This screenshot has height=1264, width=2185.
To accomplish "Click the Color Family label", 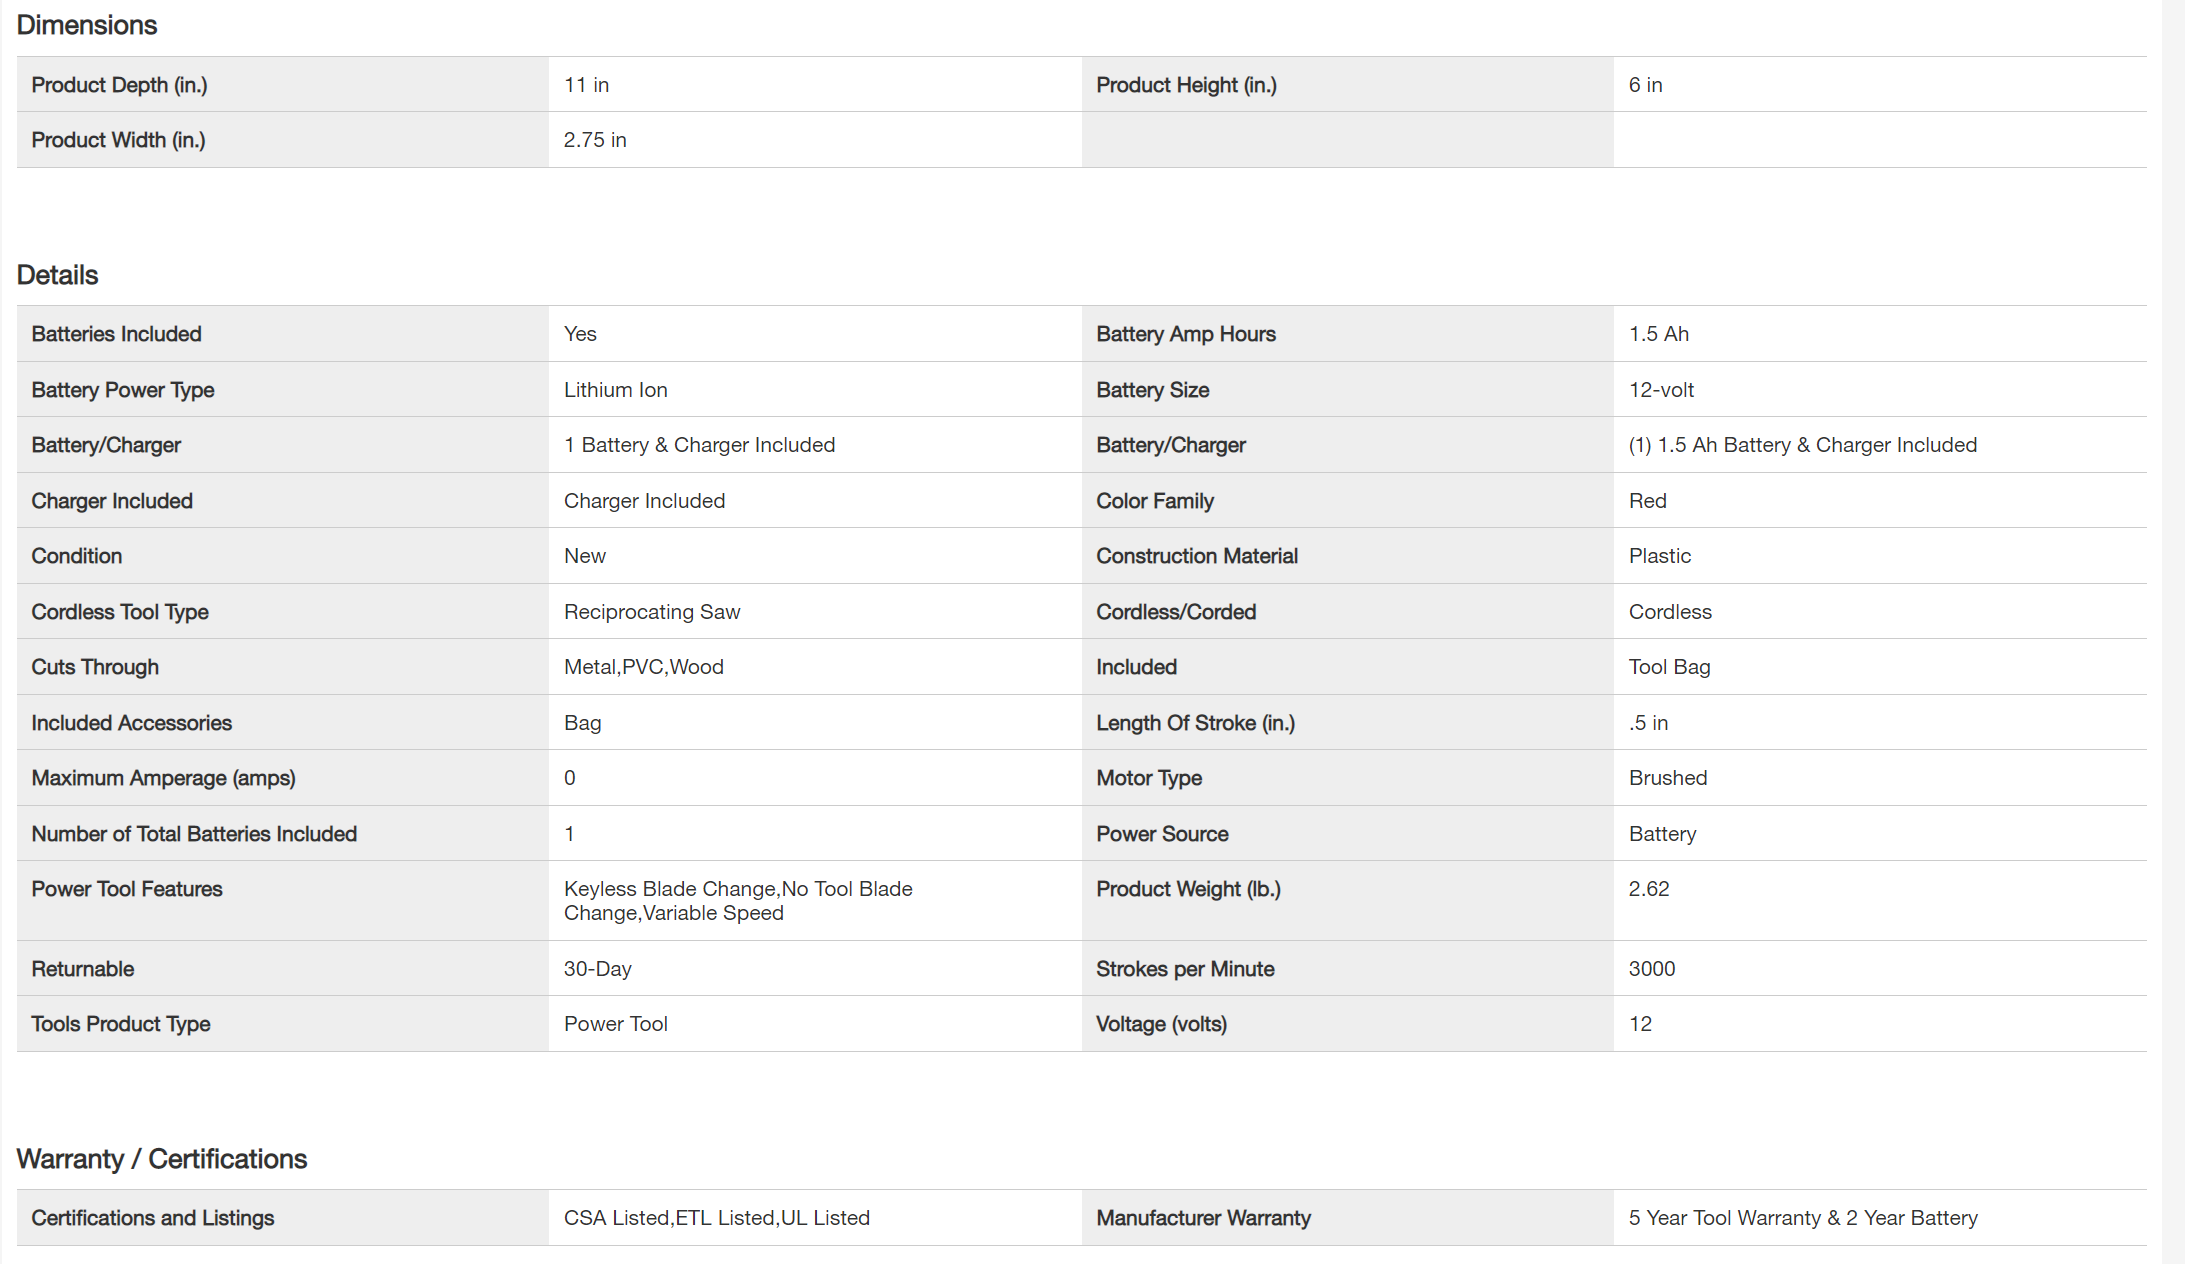I will tap(1155, 501).
